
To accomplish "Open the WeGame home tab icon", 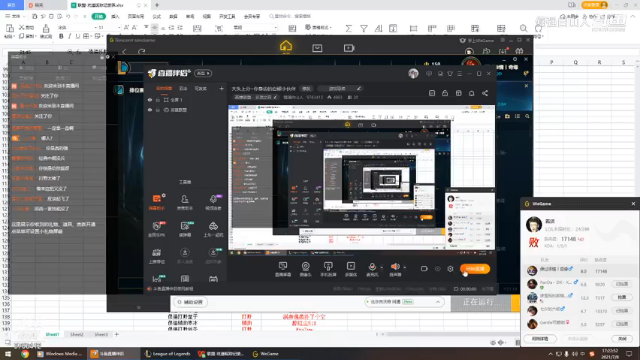I will pyautogui.click(x=286, y=47).
